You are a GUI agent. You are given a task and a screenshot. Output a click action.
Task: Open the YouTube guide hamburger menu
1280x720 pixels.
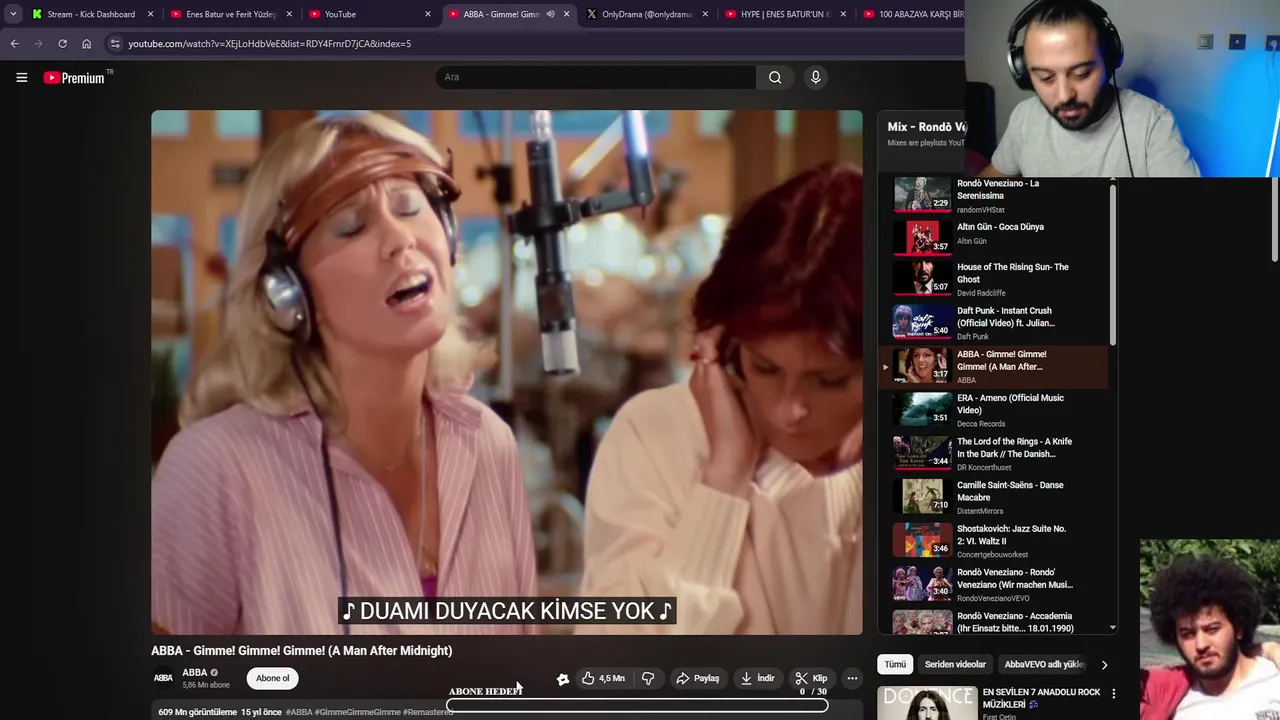[21, 77]
